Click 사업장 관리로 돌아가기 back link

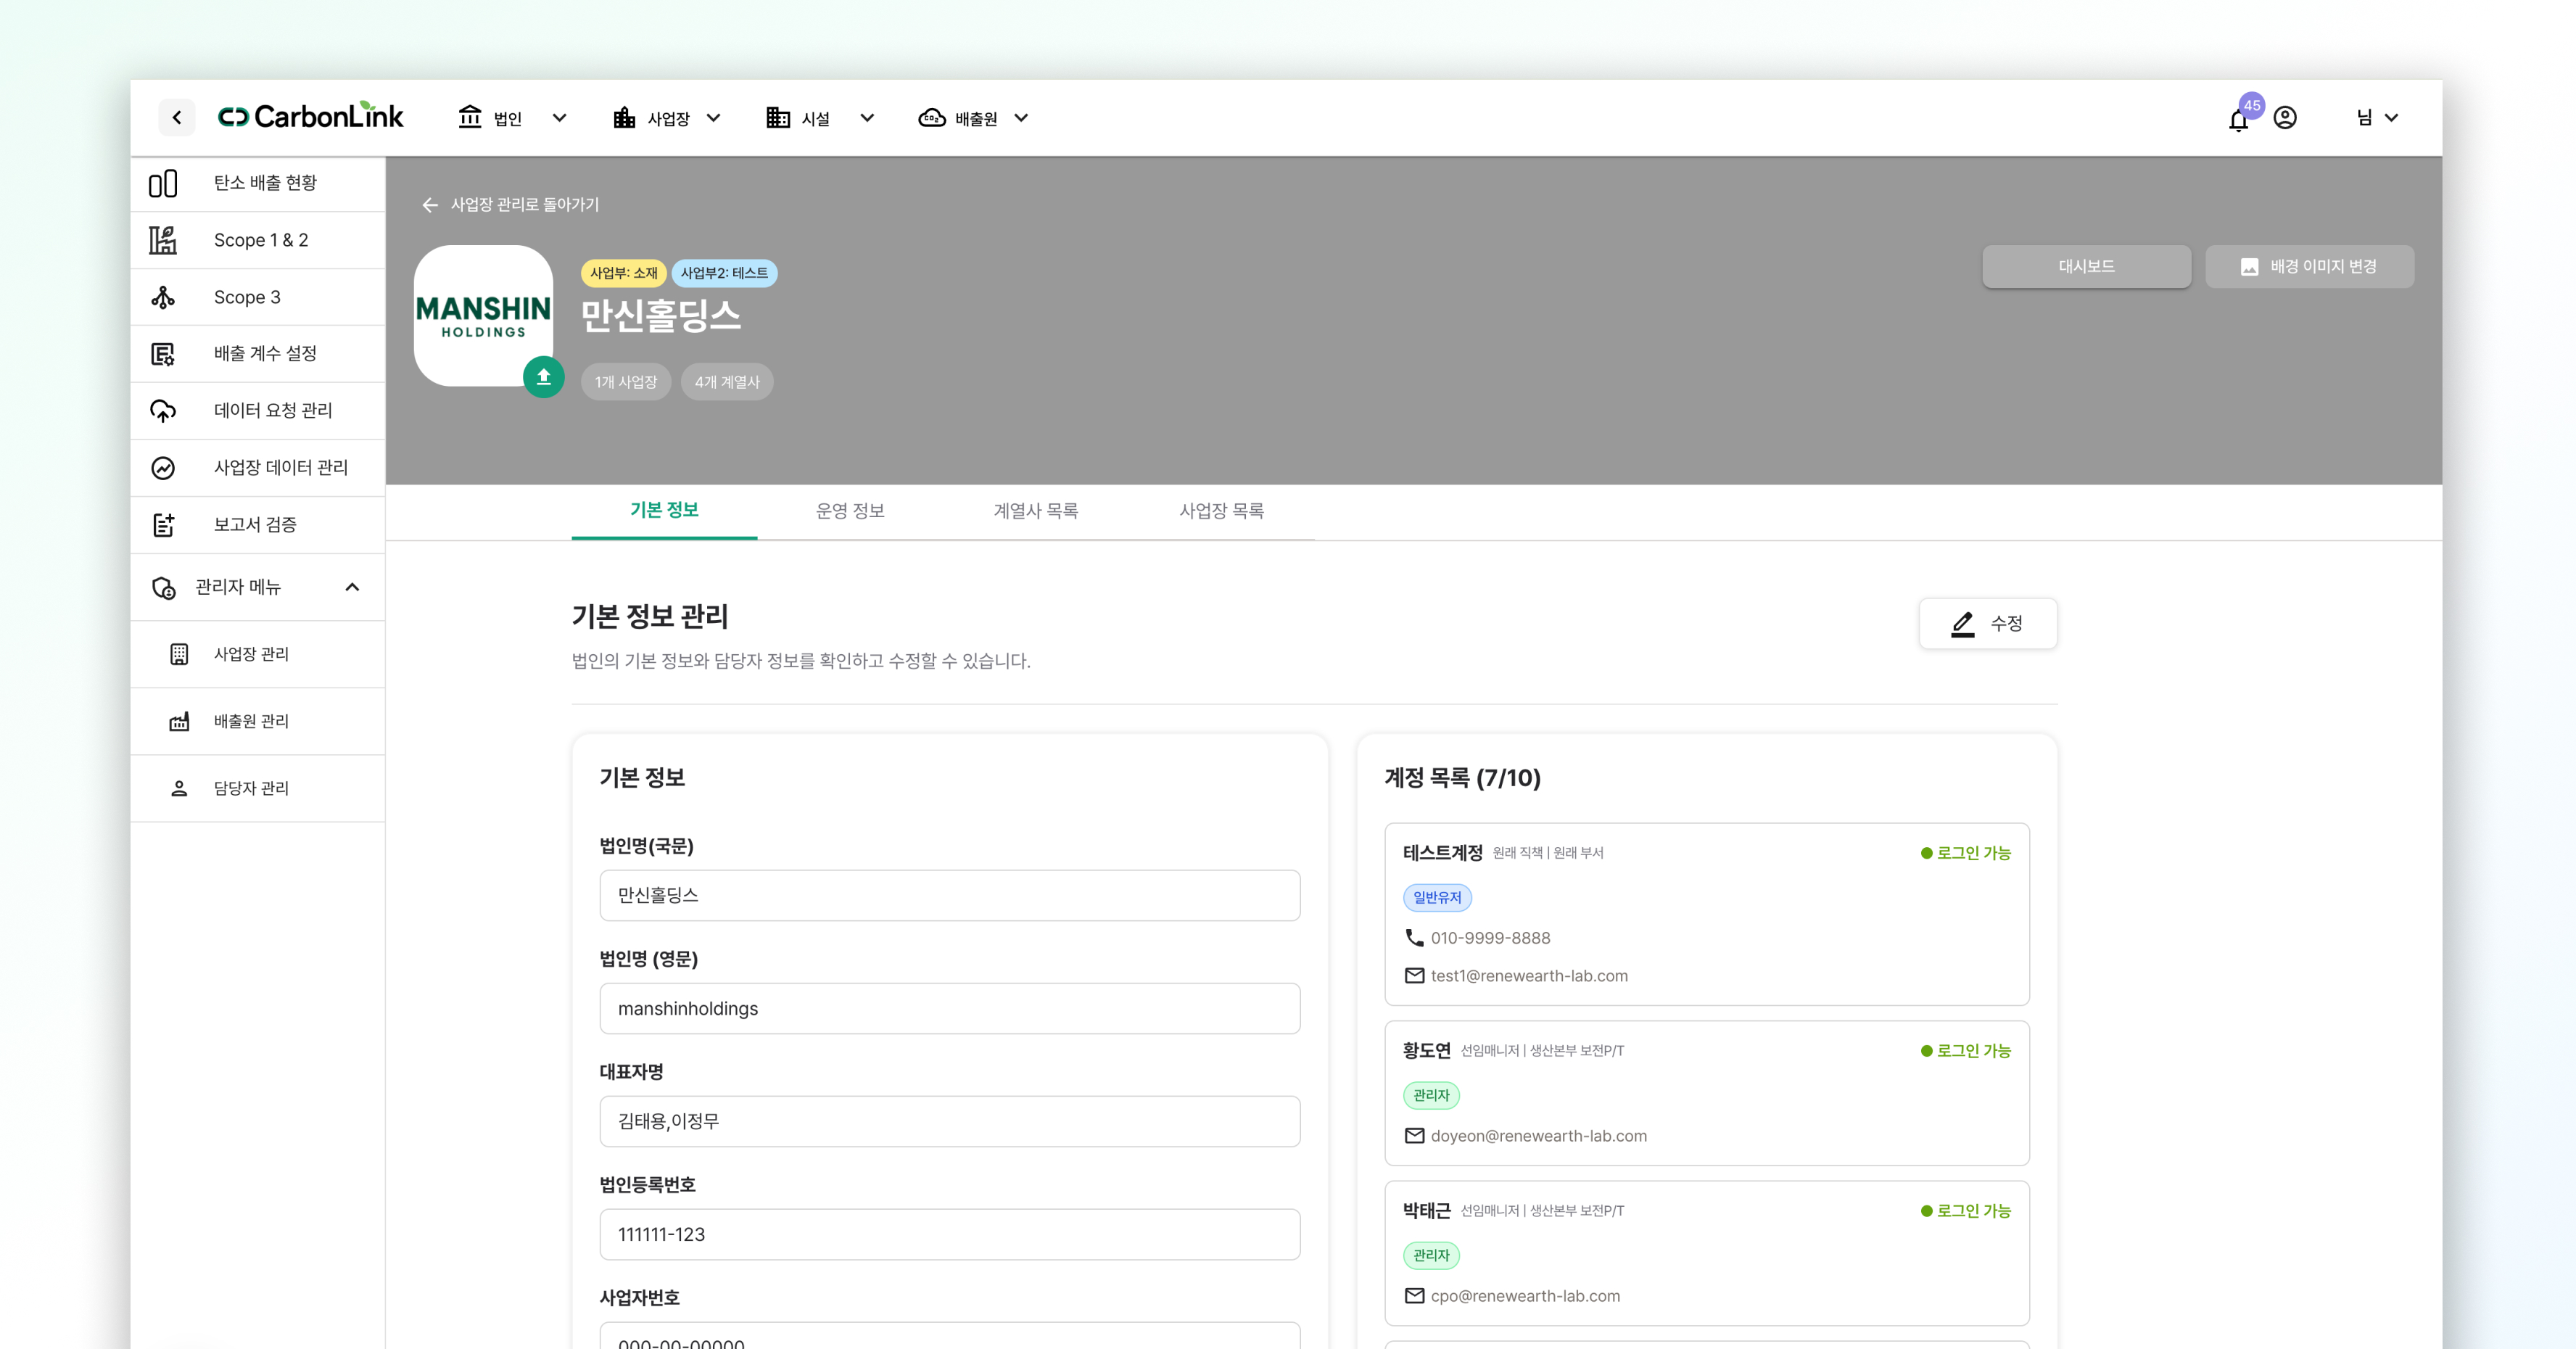pos(511,205)
